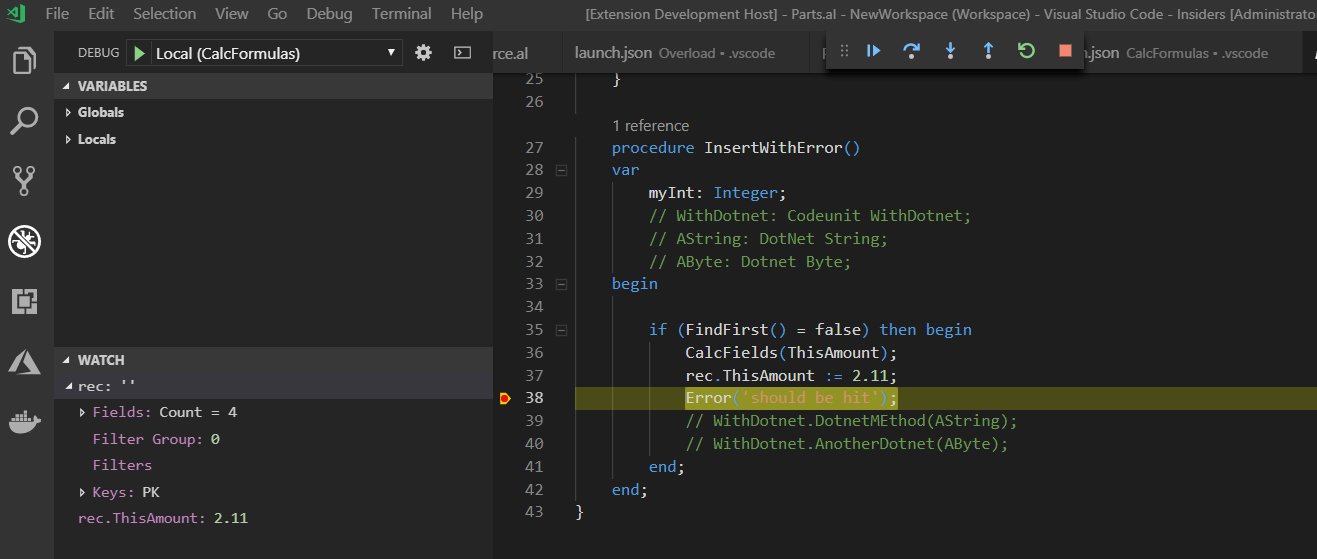Open the Terminal menu
The image size is (1317, 559).
(402, 14)
